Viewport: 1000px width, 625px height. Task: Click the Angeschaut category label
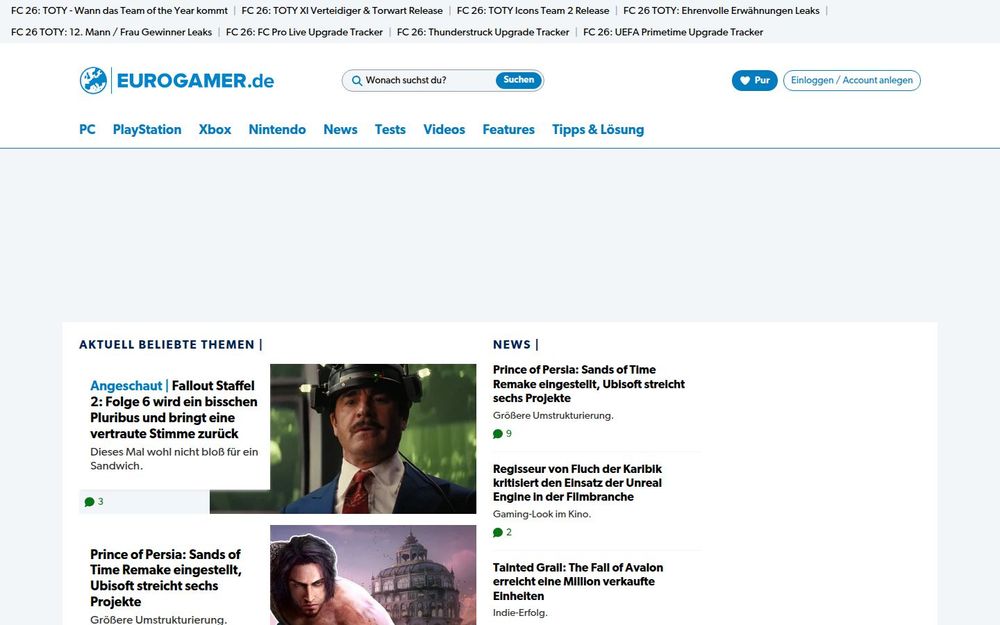click(126, 386)
